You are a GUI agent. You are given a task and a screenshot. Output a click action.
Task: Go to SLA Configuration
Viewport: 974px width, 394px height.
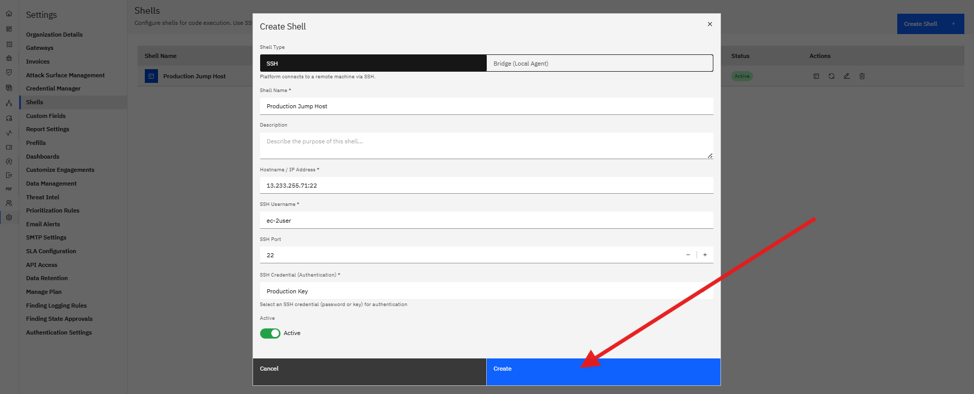(51, 251)
